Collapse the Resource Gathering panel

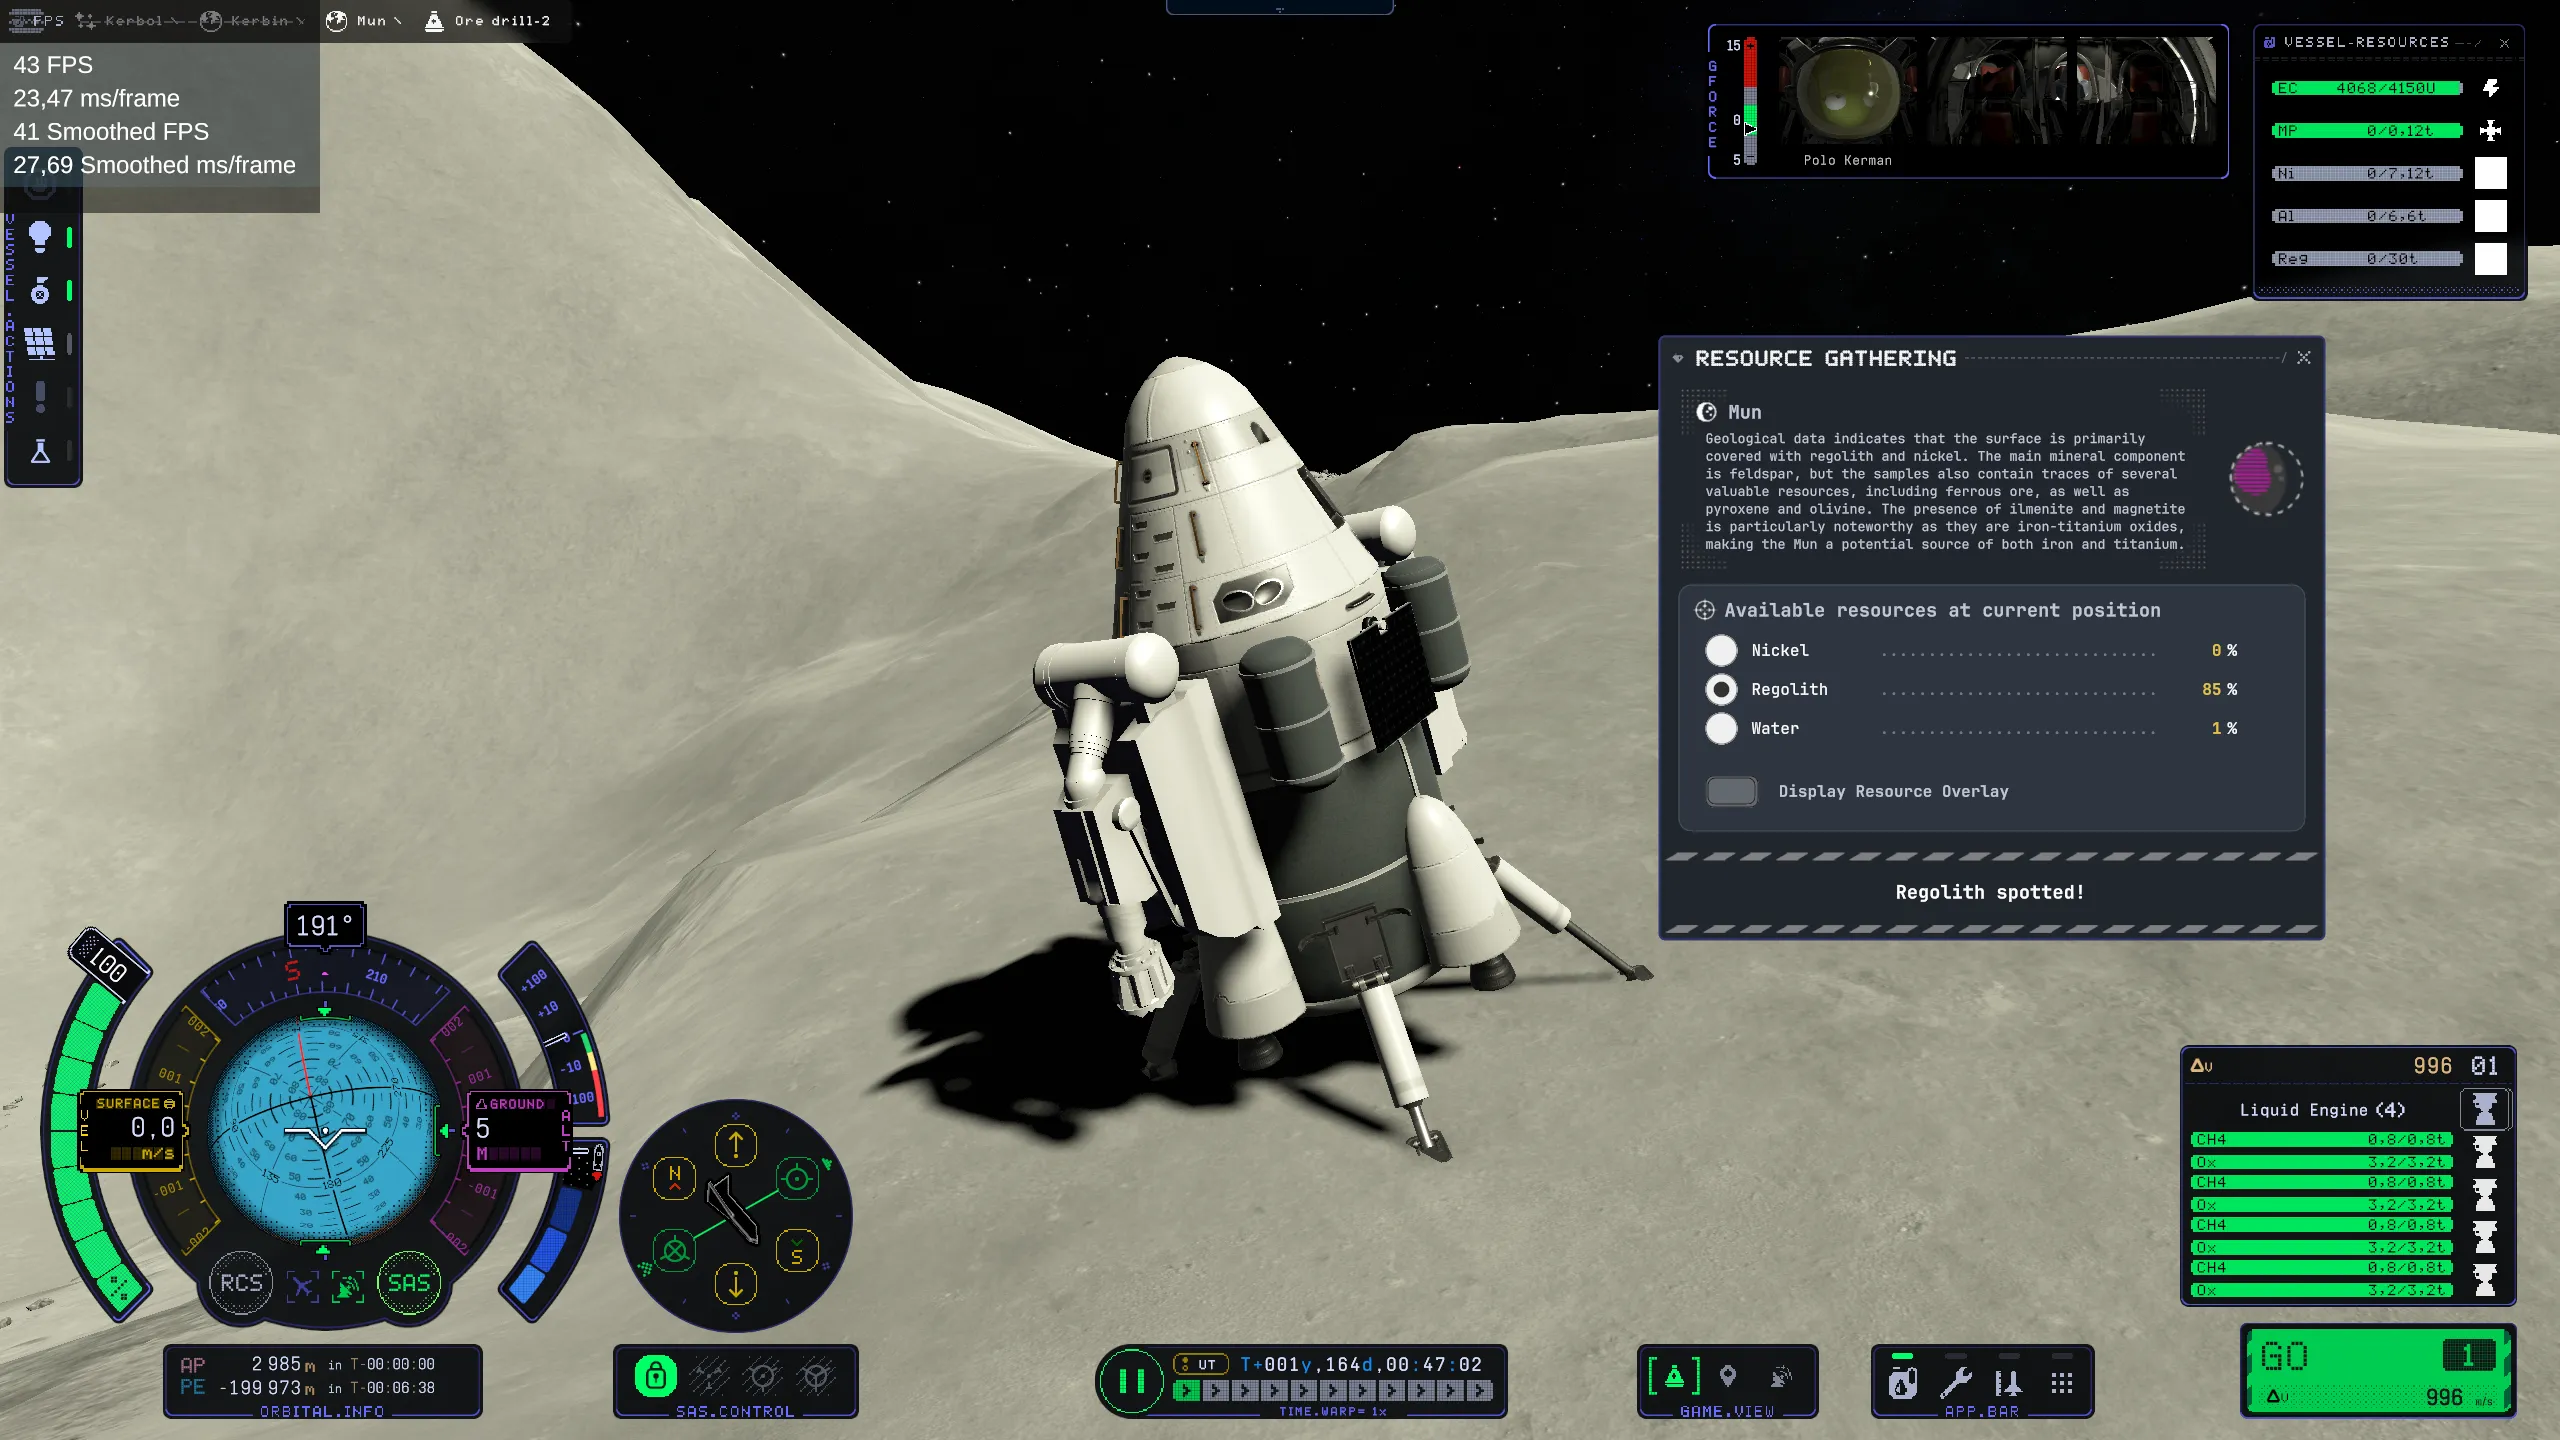1678,358
